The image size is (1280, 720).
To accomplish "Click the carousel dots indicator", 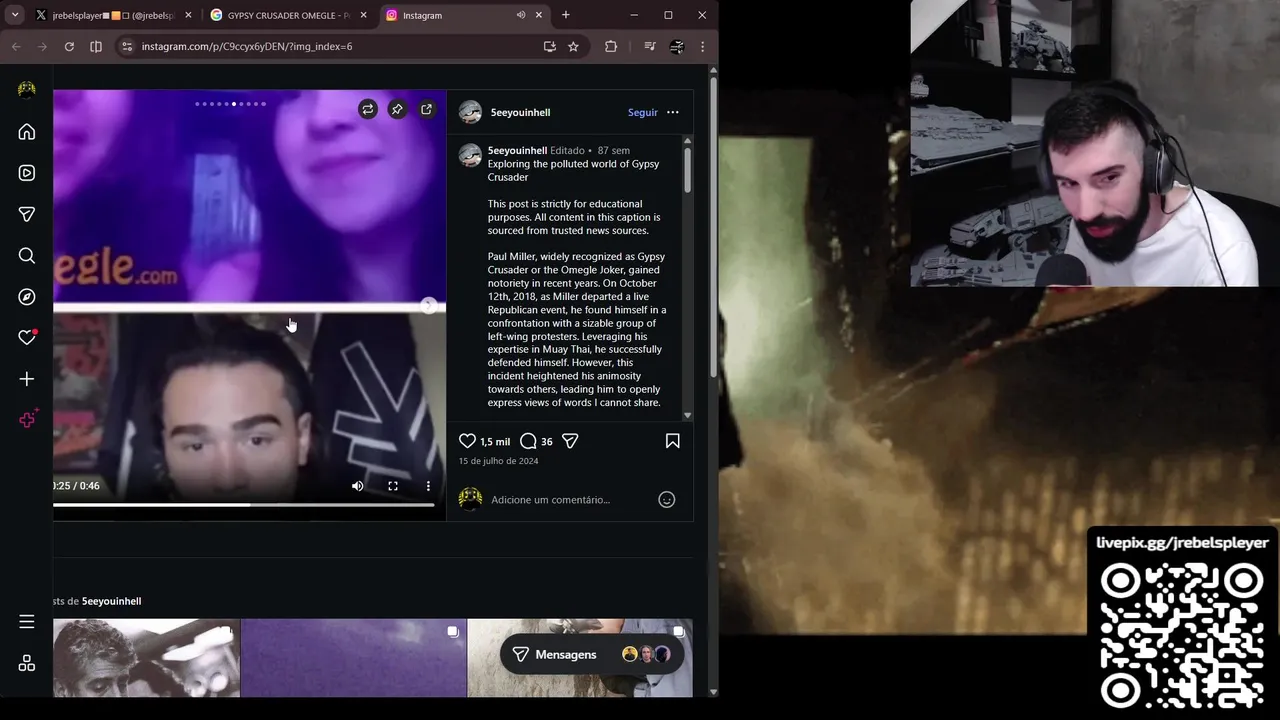I will point(231,104).
